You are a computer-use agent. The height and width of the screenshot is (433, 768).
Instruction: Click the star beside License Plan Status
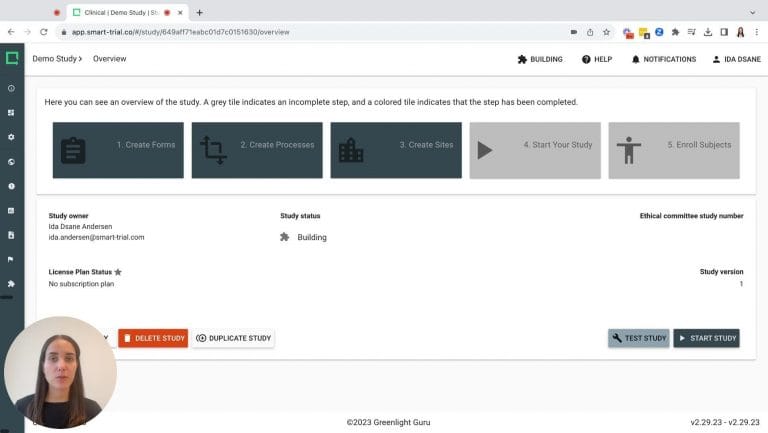pyautogui.click(x=118, y=272)
